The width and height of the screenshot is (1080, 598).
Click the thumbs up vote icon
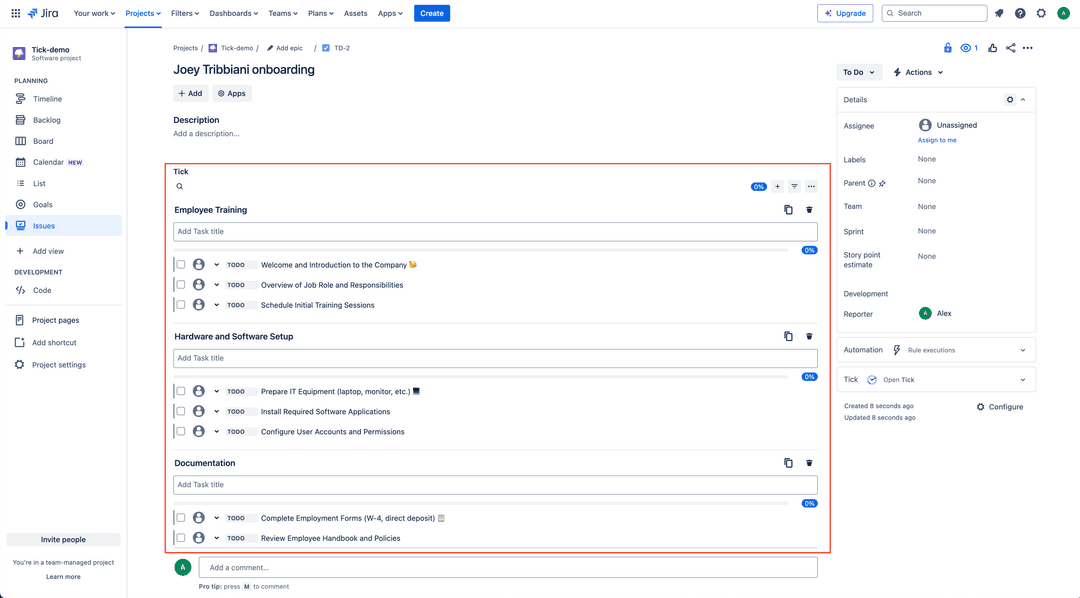tap(992, 48)
